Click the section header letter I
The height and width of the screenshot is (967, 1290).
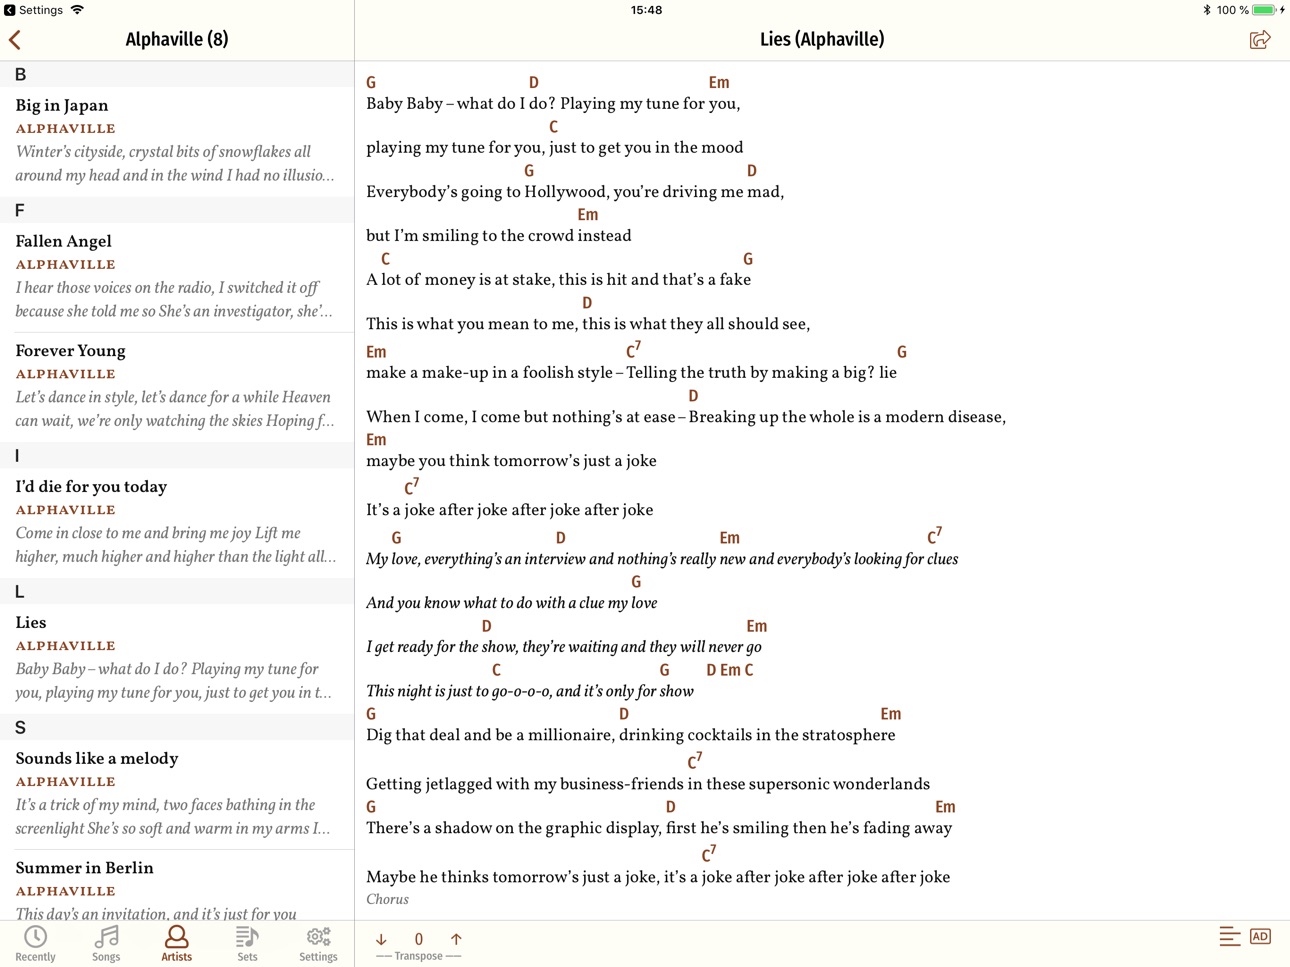(17, 456)
